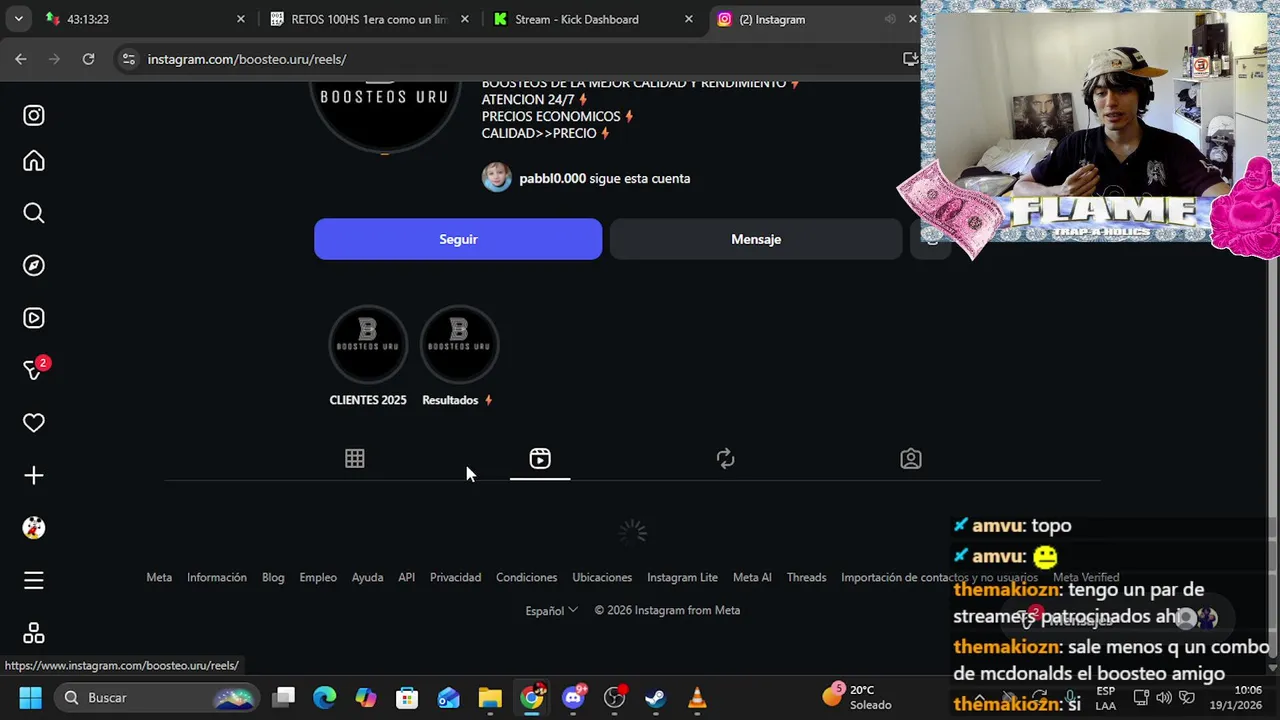The width and height of the screenshot is (1280, 720).
Task: Open the Blog footer link
Action: tap(273, 577)
